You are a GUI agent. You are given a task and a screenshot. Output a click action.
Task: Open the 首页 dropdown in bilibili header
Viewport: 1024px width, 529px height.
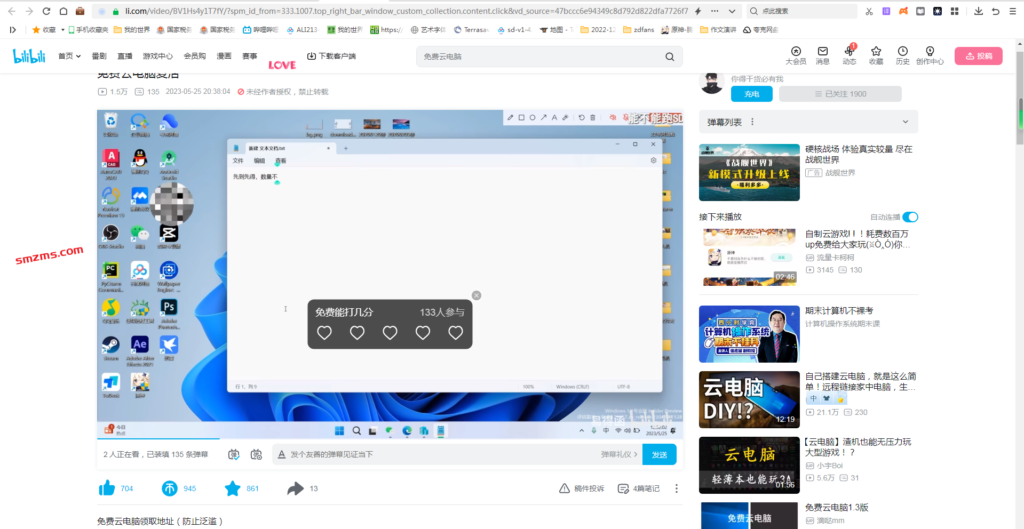click(69, 56)
